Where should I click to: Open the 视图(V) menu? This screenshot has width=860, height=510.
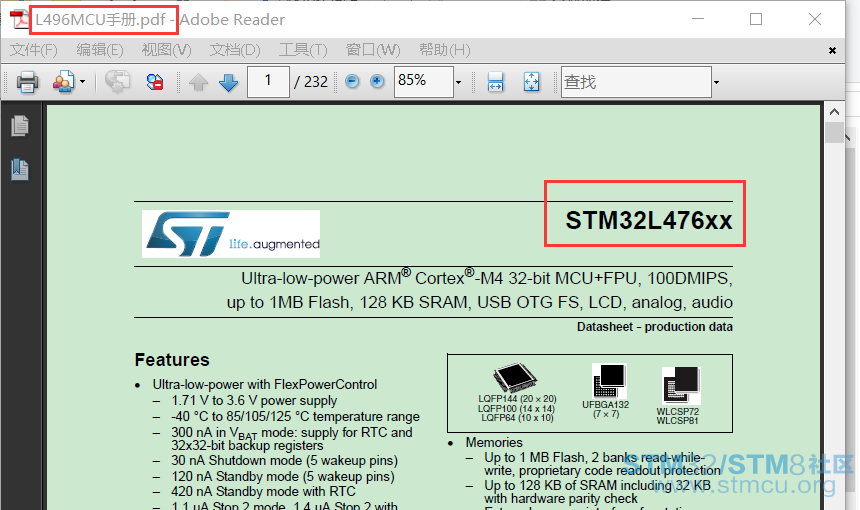pyautogui.click(x=166, y=50)
